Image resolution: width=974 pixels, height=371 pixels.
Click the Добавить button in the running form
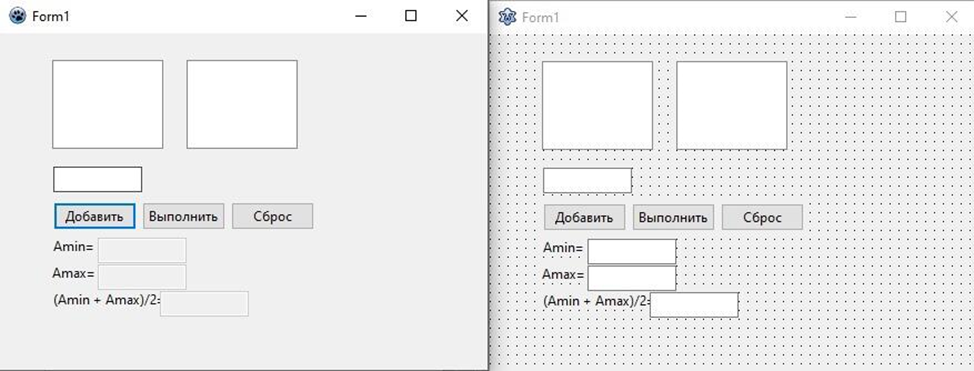point(94,216)
